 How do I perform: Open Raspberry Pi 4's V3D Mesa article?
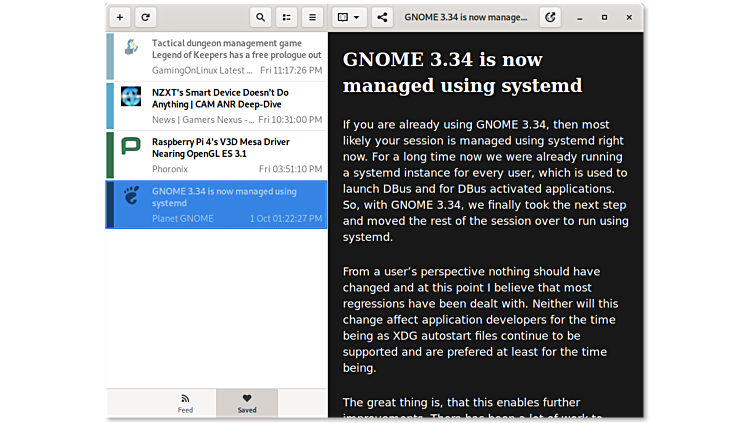[x=236, y=148]
